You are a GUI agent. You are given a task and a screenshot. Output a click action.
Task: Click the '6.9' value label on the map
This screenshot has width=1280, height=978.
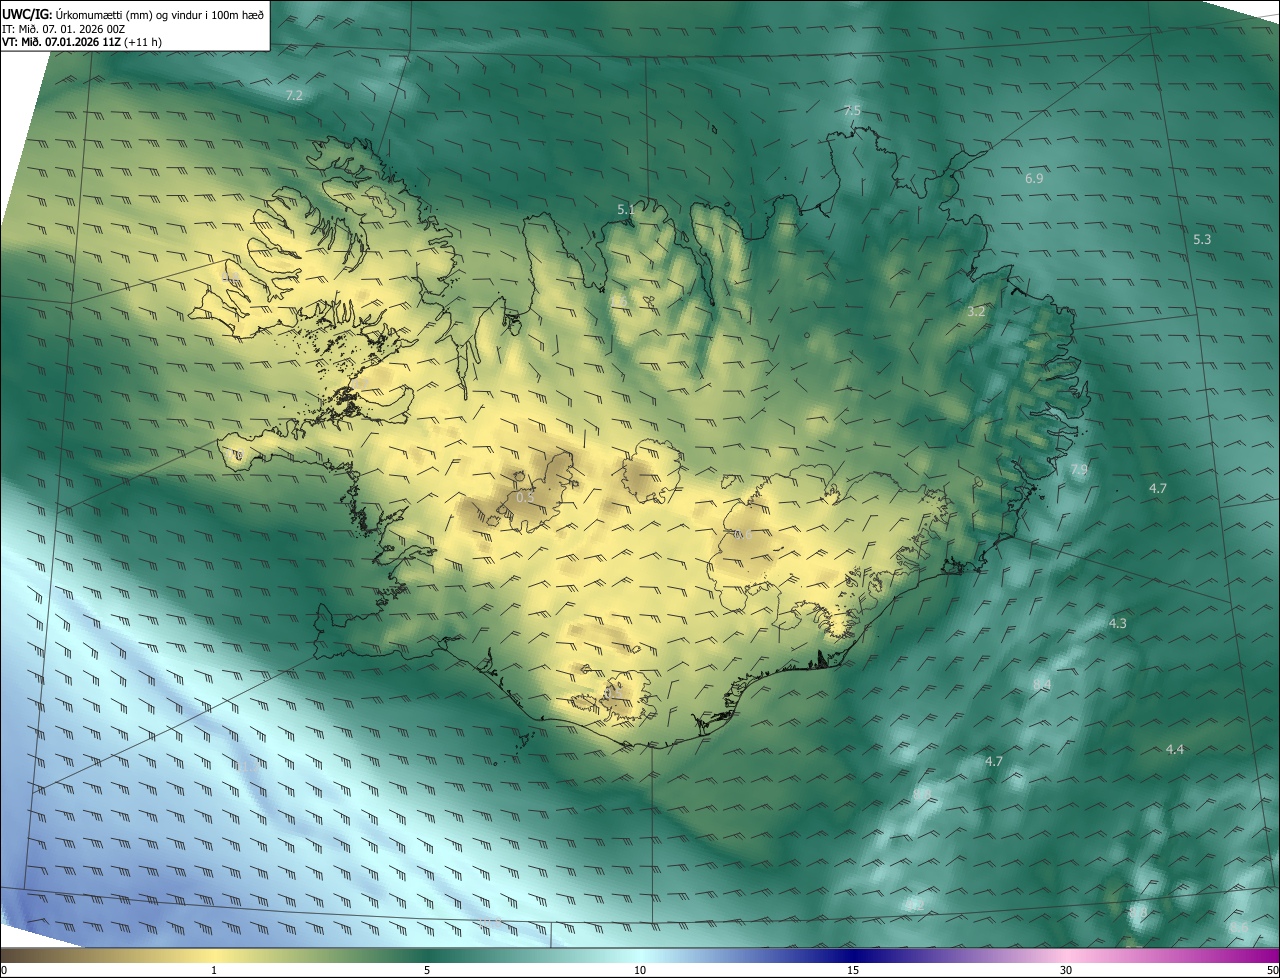pos(1034,179)
